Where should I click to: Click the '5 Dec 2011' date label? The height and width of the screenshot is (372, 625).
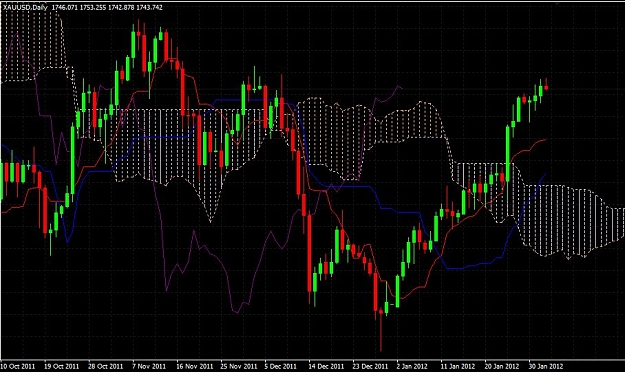coord(281,366)
